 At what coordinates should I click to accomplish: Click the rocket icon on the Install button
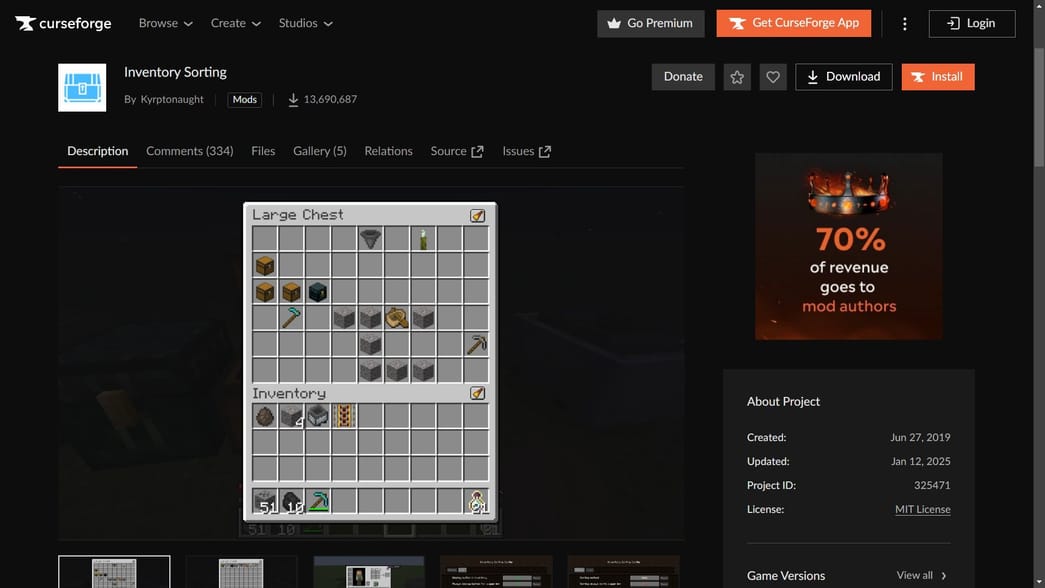(x=916, y=76)
